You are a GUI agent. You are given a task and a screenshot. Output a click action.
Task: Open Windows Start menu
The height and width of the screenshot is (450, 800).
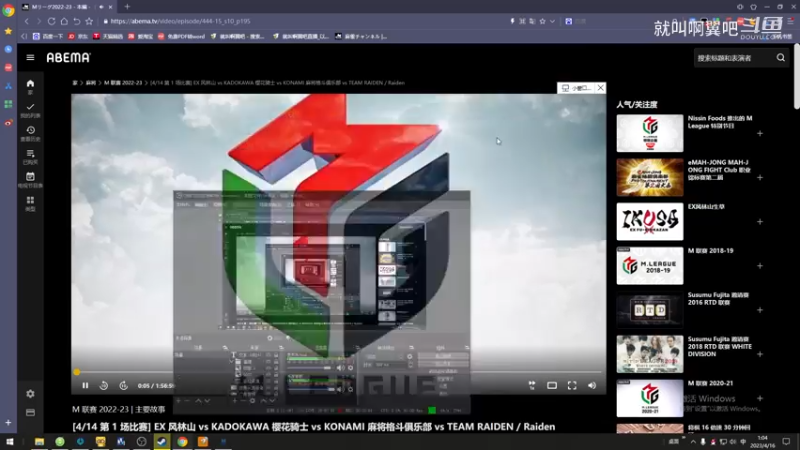(10, 442)
